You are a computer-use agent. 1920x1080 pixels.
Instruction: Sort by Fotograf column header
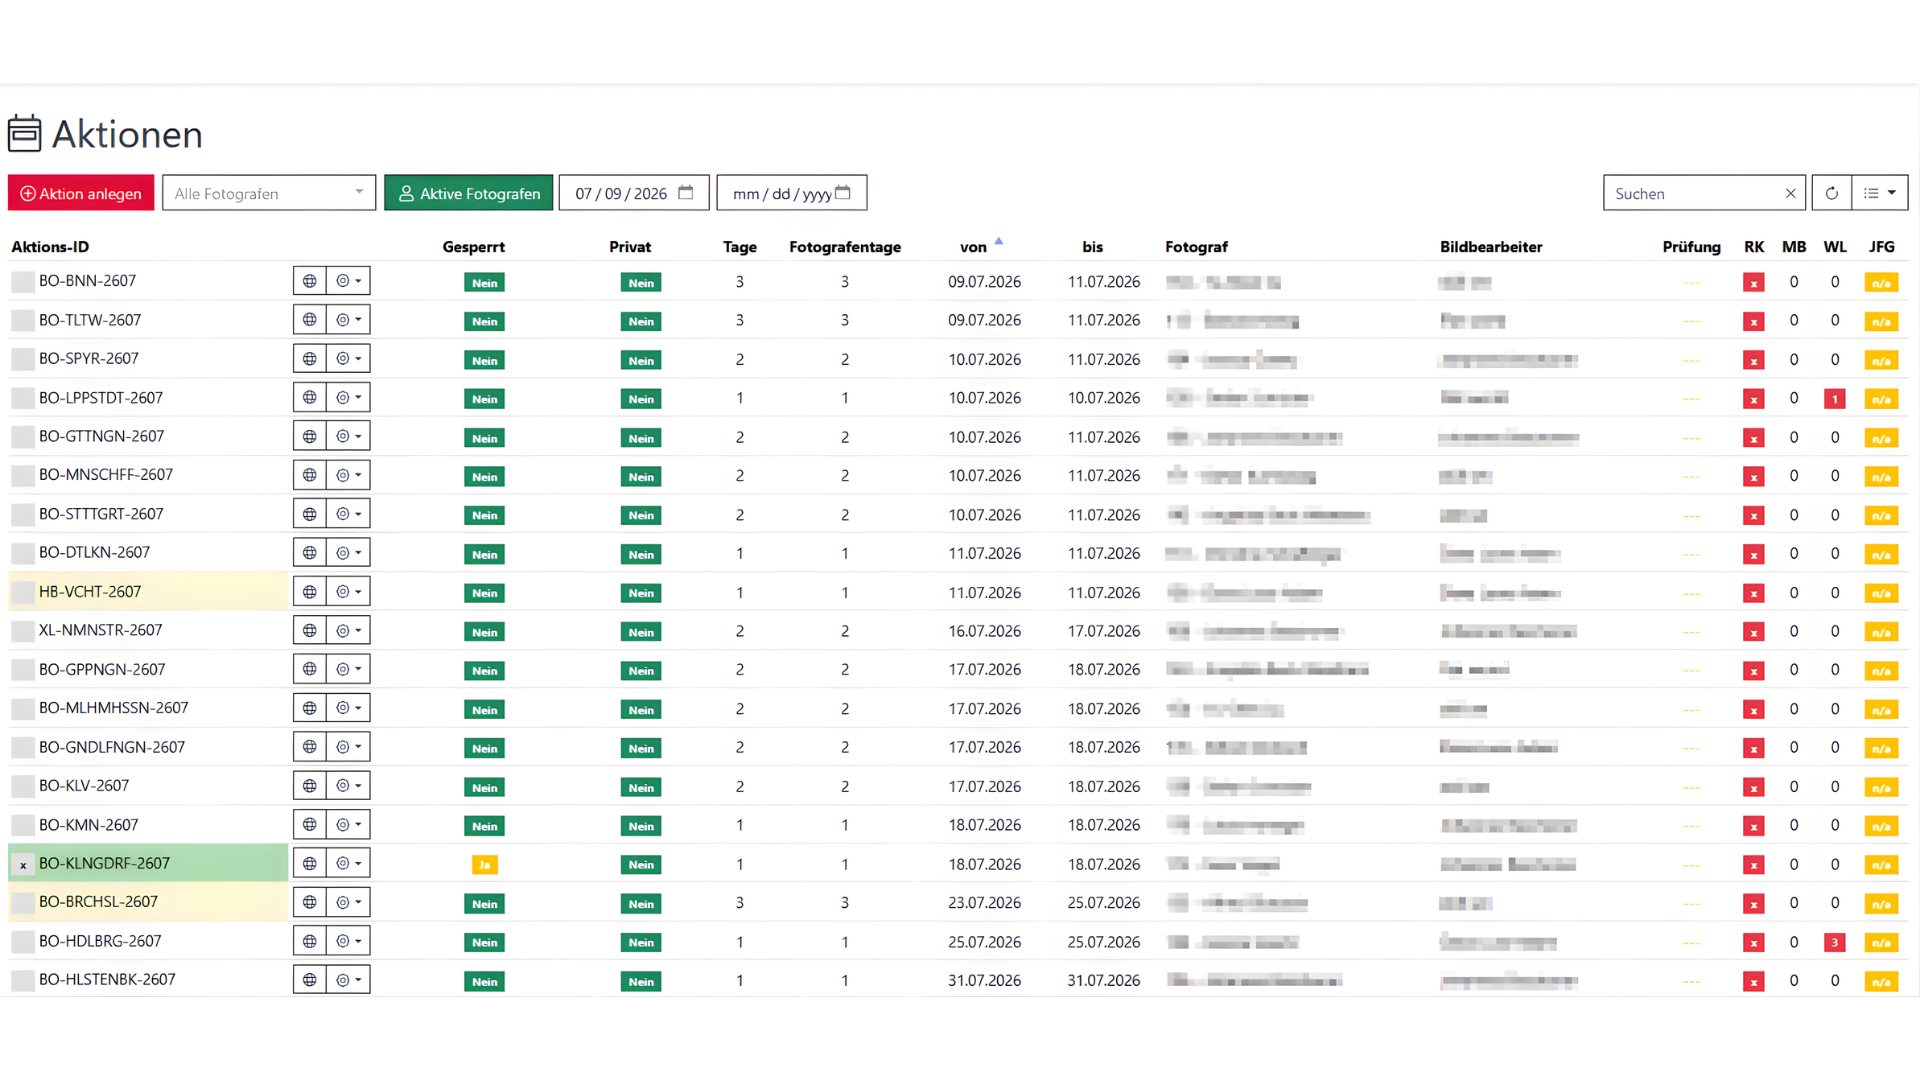[x=1196, y=247]
